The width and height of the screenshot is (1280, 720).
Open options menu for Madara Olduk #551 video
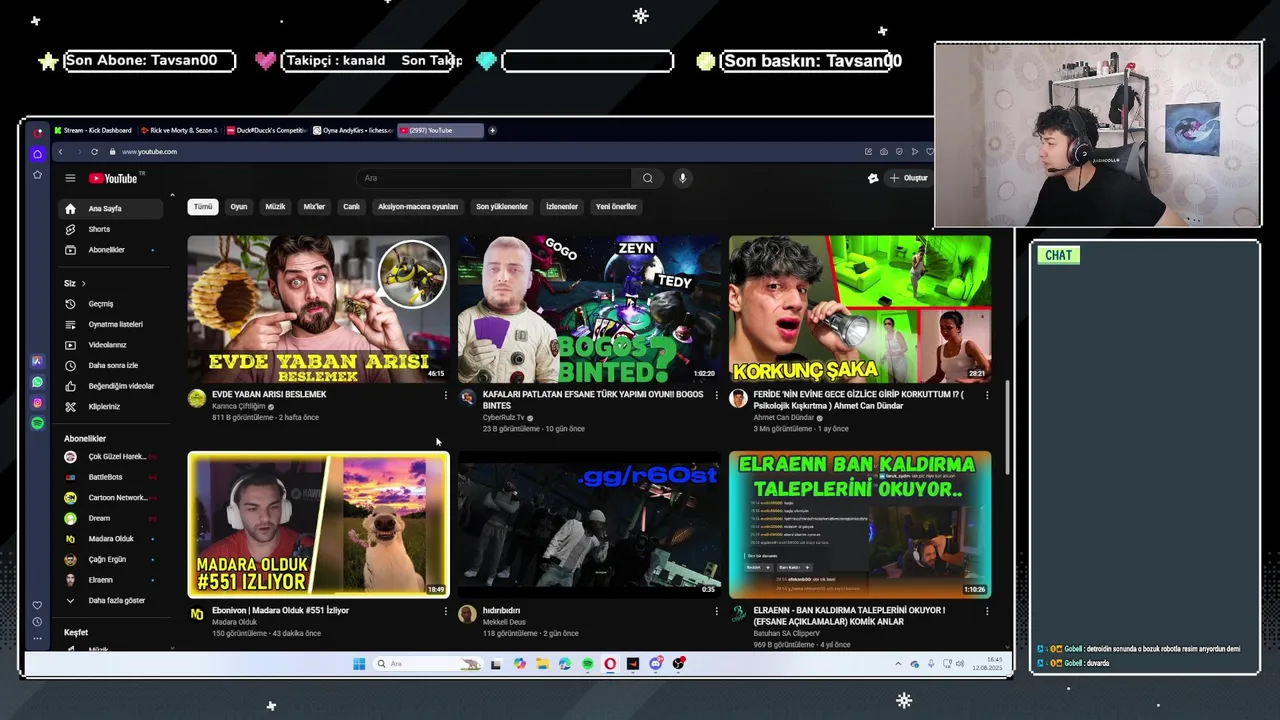point(445,611)
